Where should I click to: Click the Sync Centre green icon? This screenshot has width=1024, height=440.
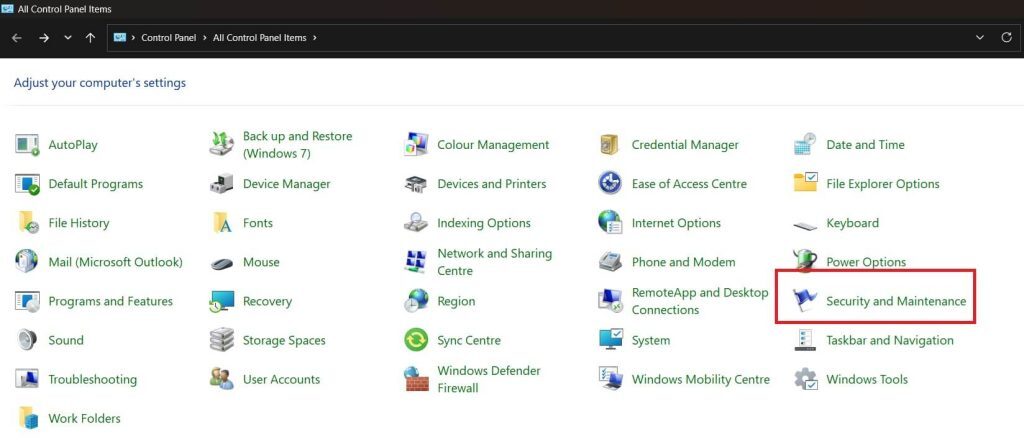click(416, 340)
